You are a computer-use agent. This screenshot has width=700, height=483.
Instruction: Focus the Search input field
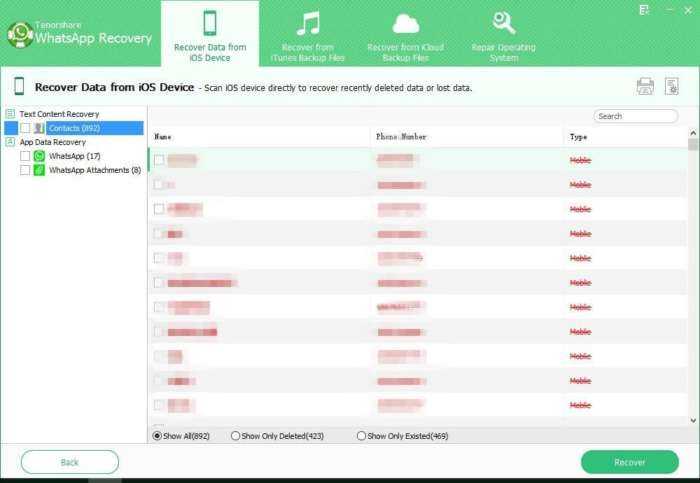636,116
